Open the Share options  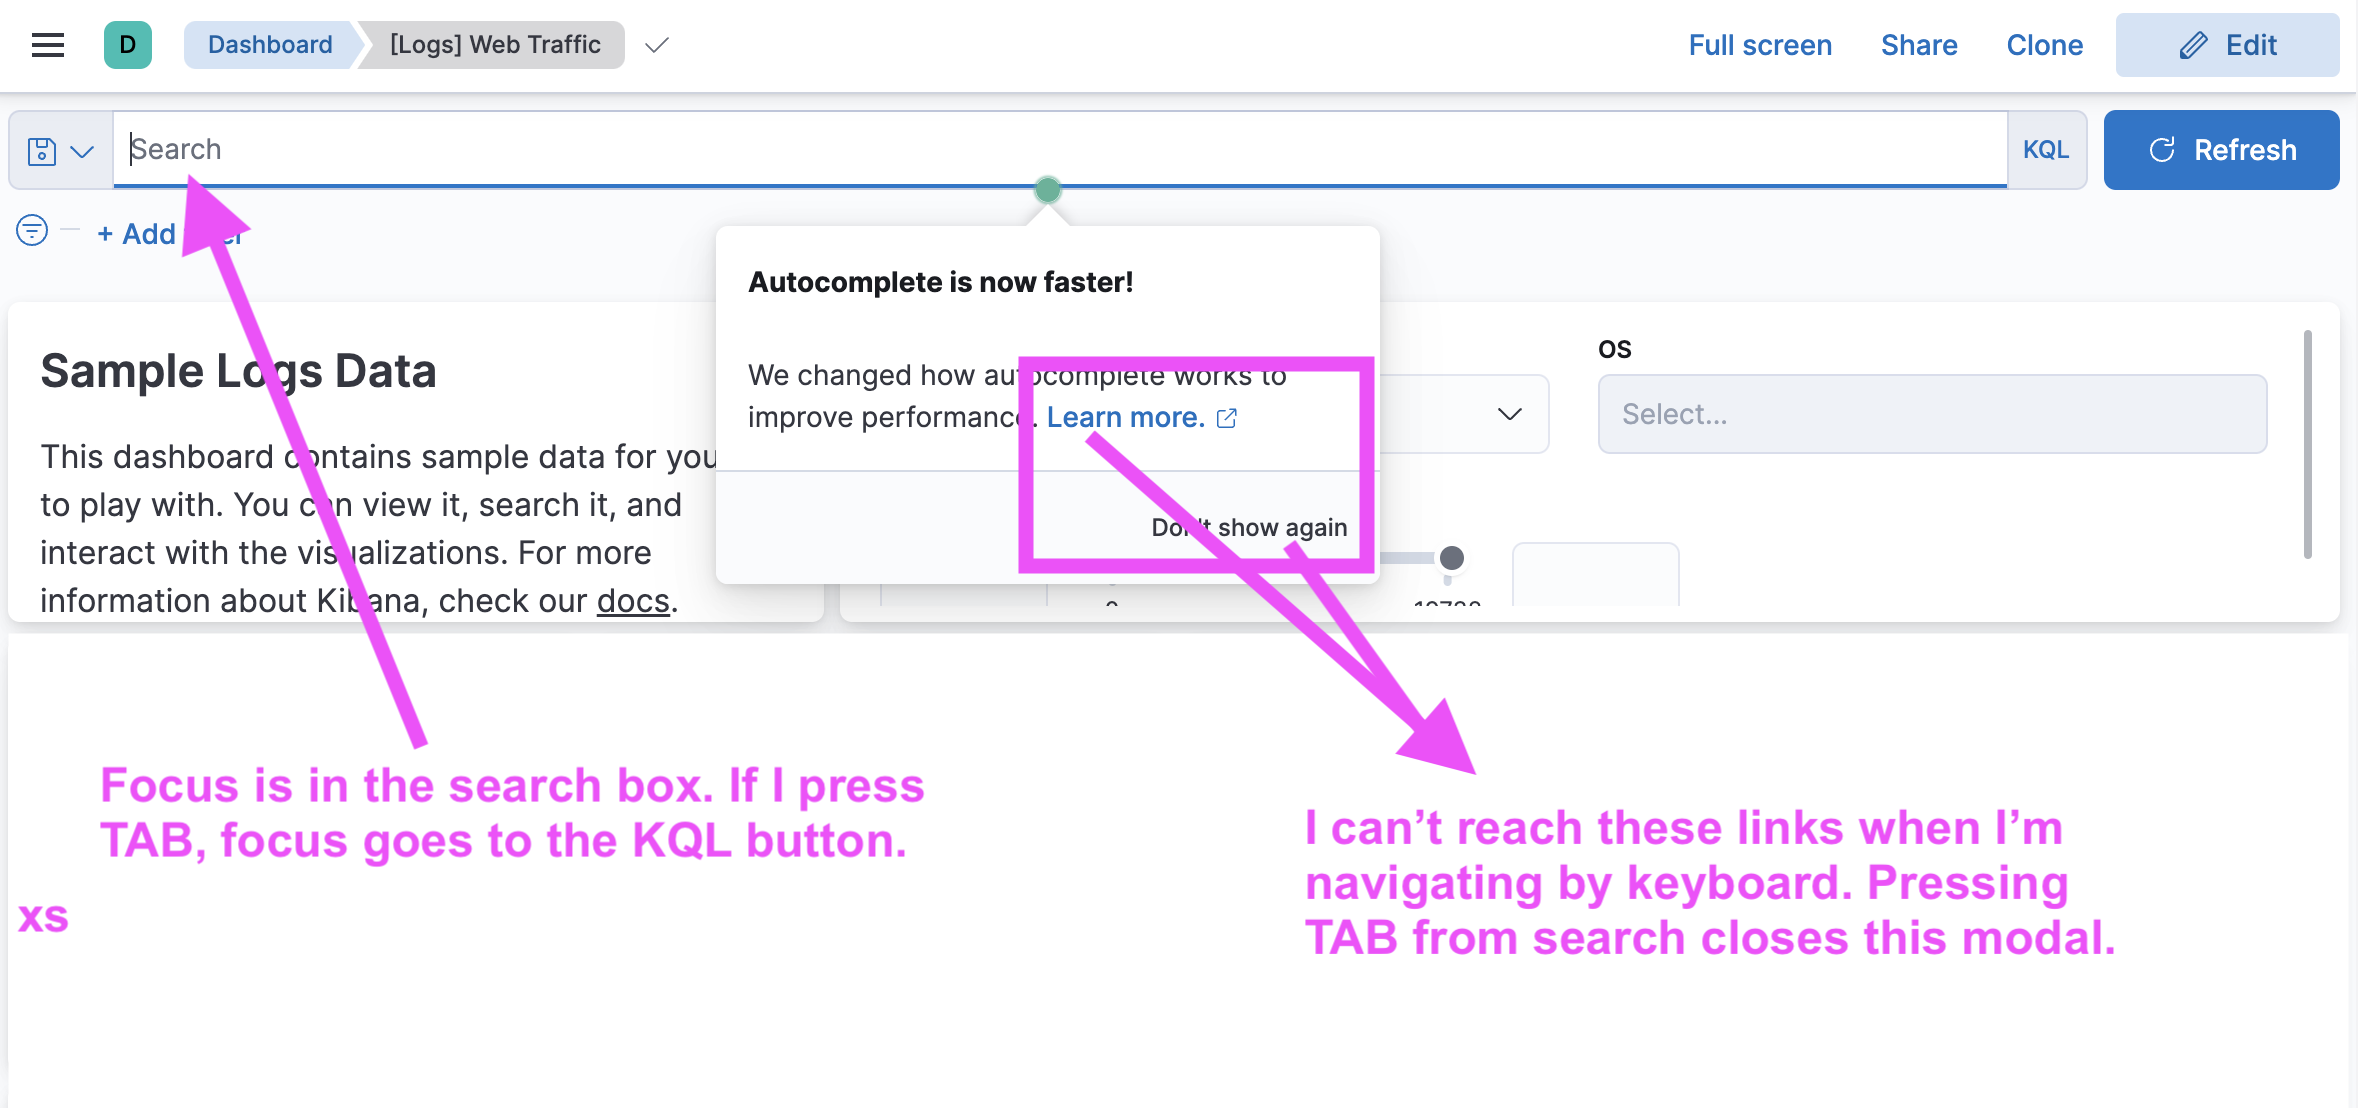click(x=1918, y=45)
